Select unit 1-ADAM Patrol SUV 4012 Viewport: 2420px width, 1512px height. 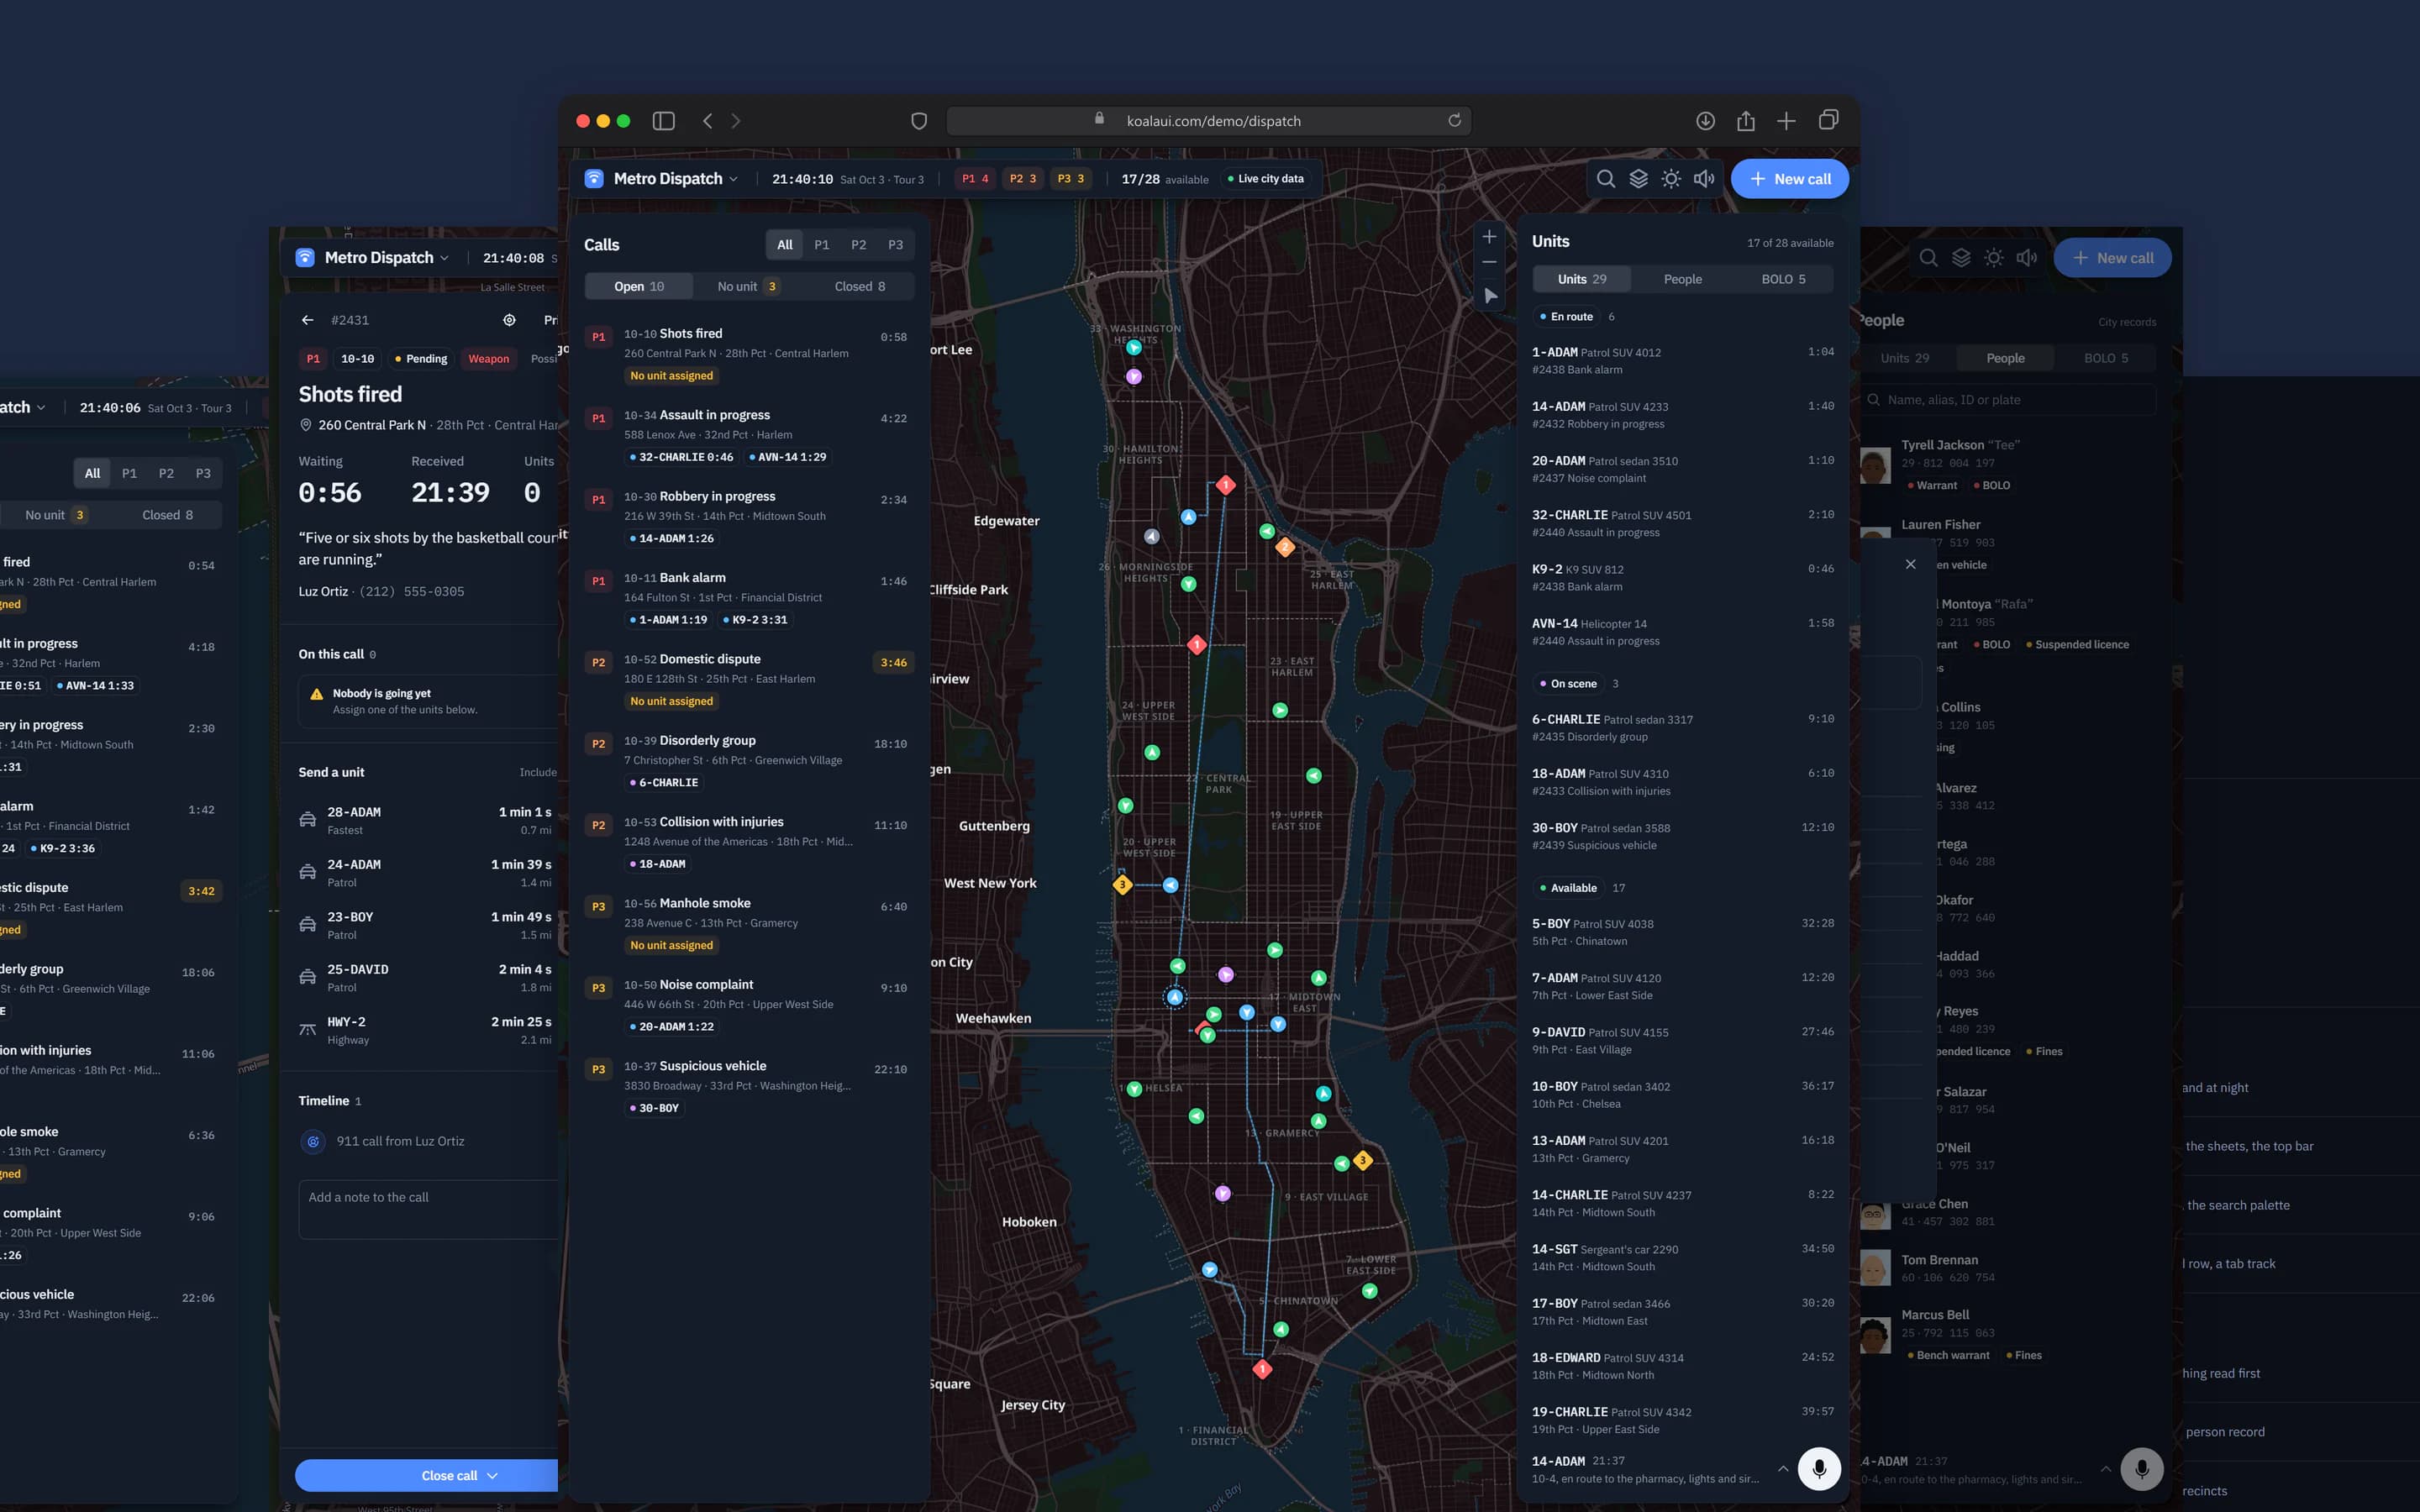(1683, 360)
